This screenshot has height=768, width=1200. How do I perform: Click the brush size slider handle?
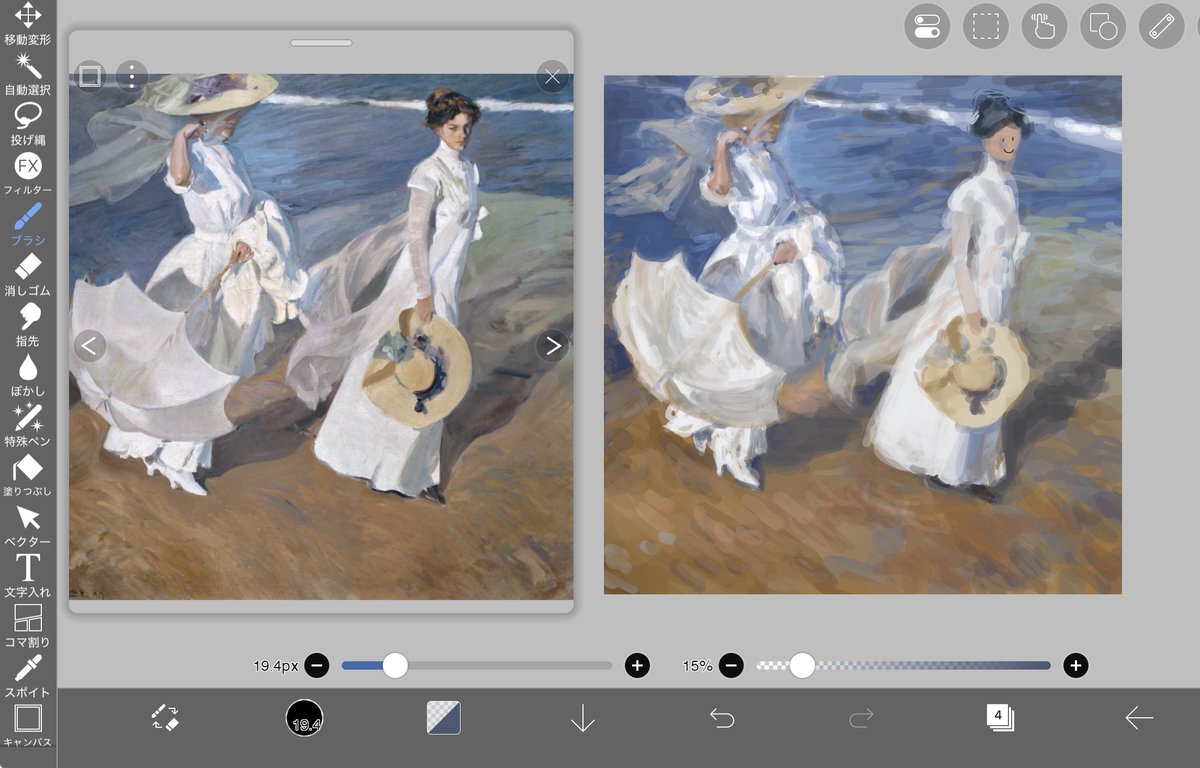click(395, 665)
